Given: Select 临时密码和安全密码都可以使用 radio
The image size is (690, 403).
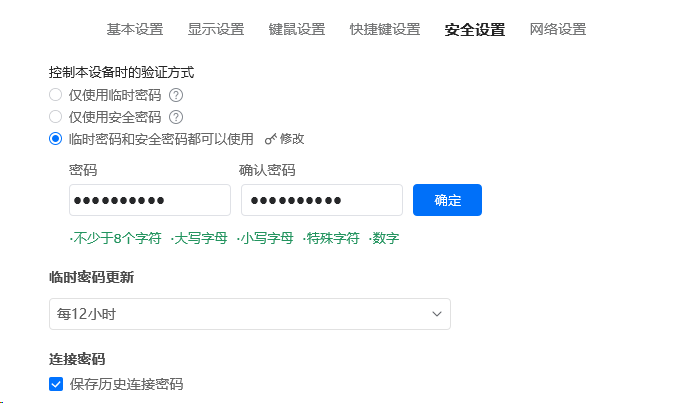Looking at the screenshot, I should [55, 139].
